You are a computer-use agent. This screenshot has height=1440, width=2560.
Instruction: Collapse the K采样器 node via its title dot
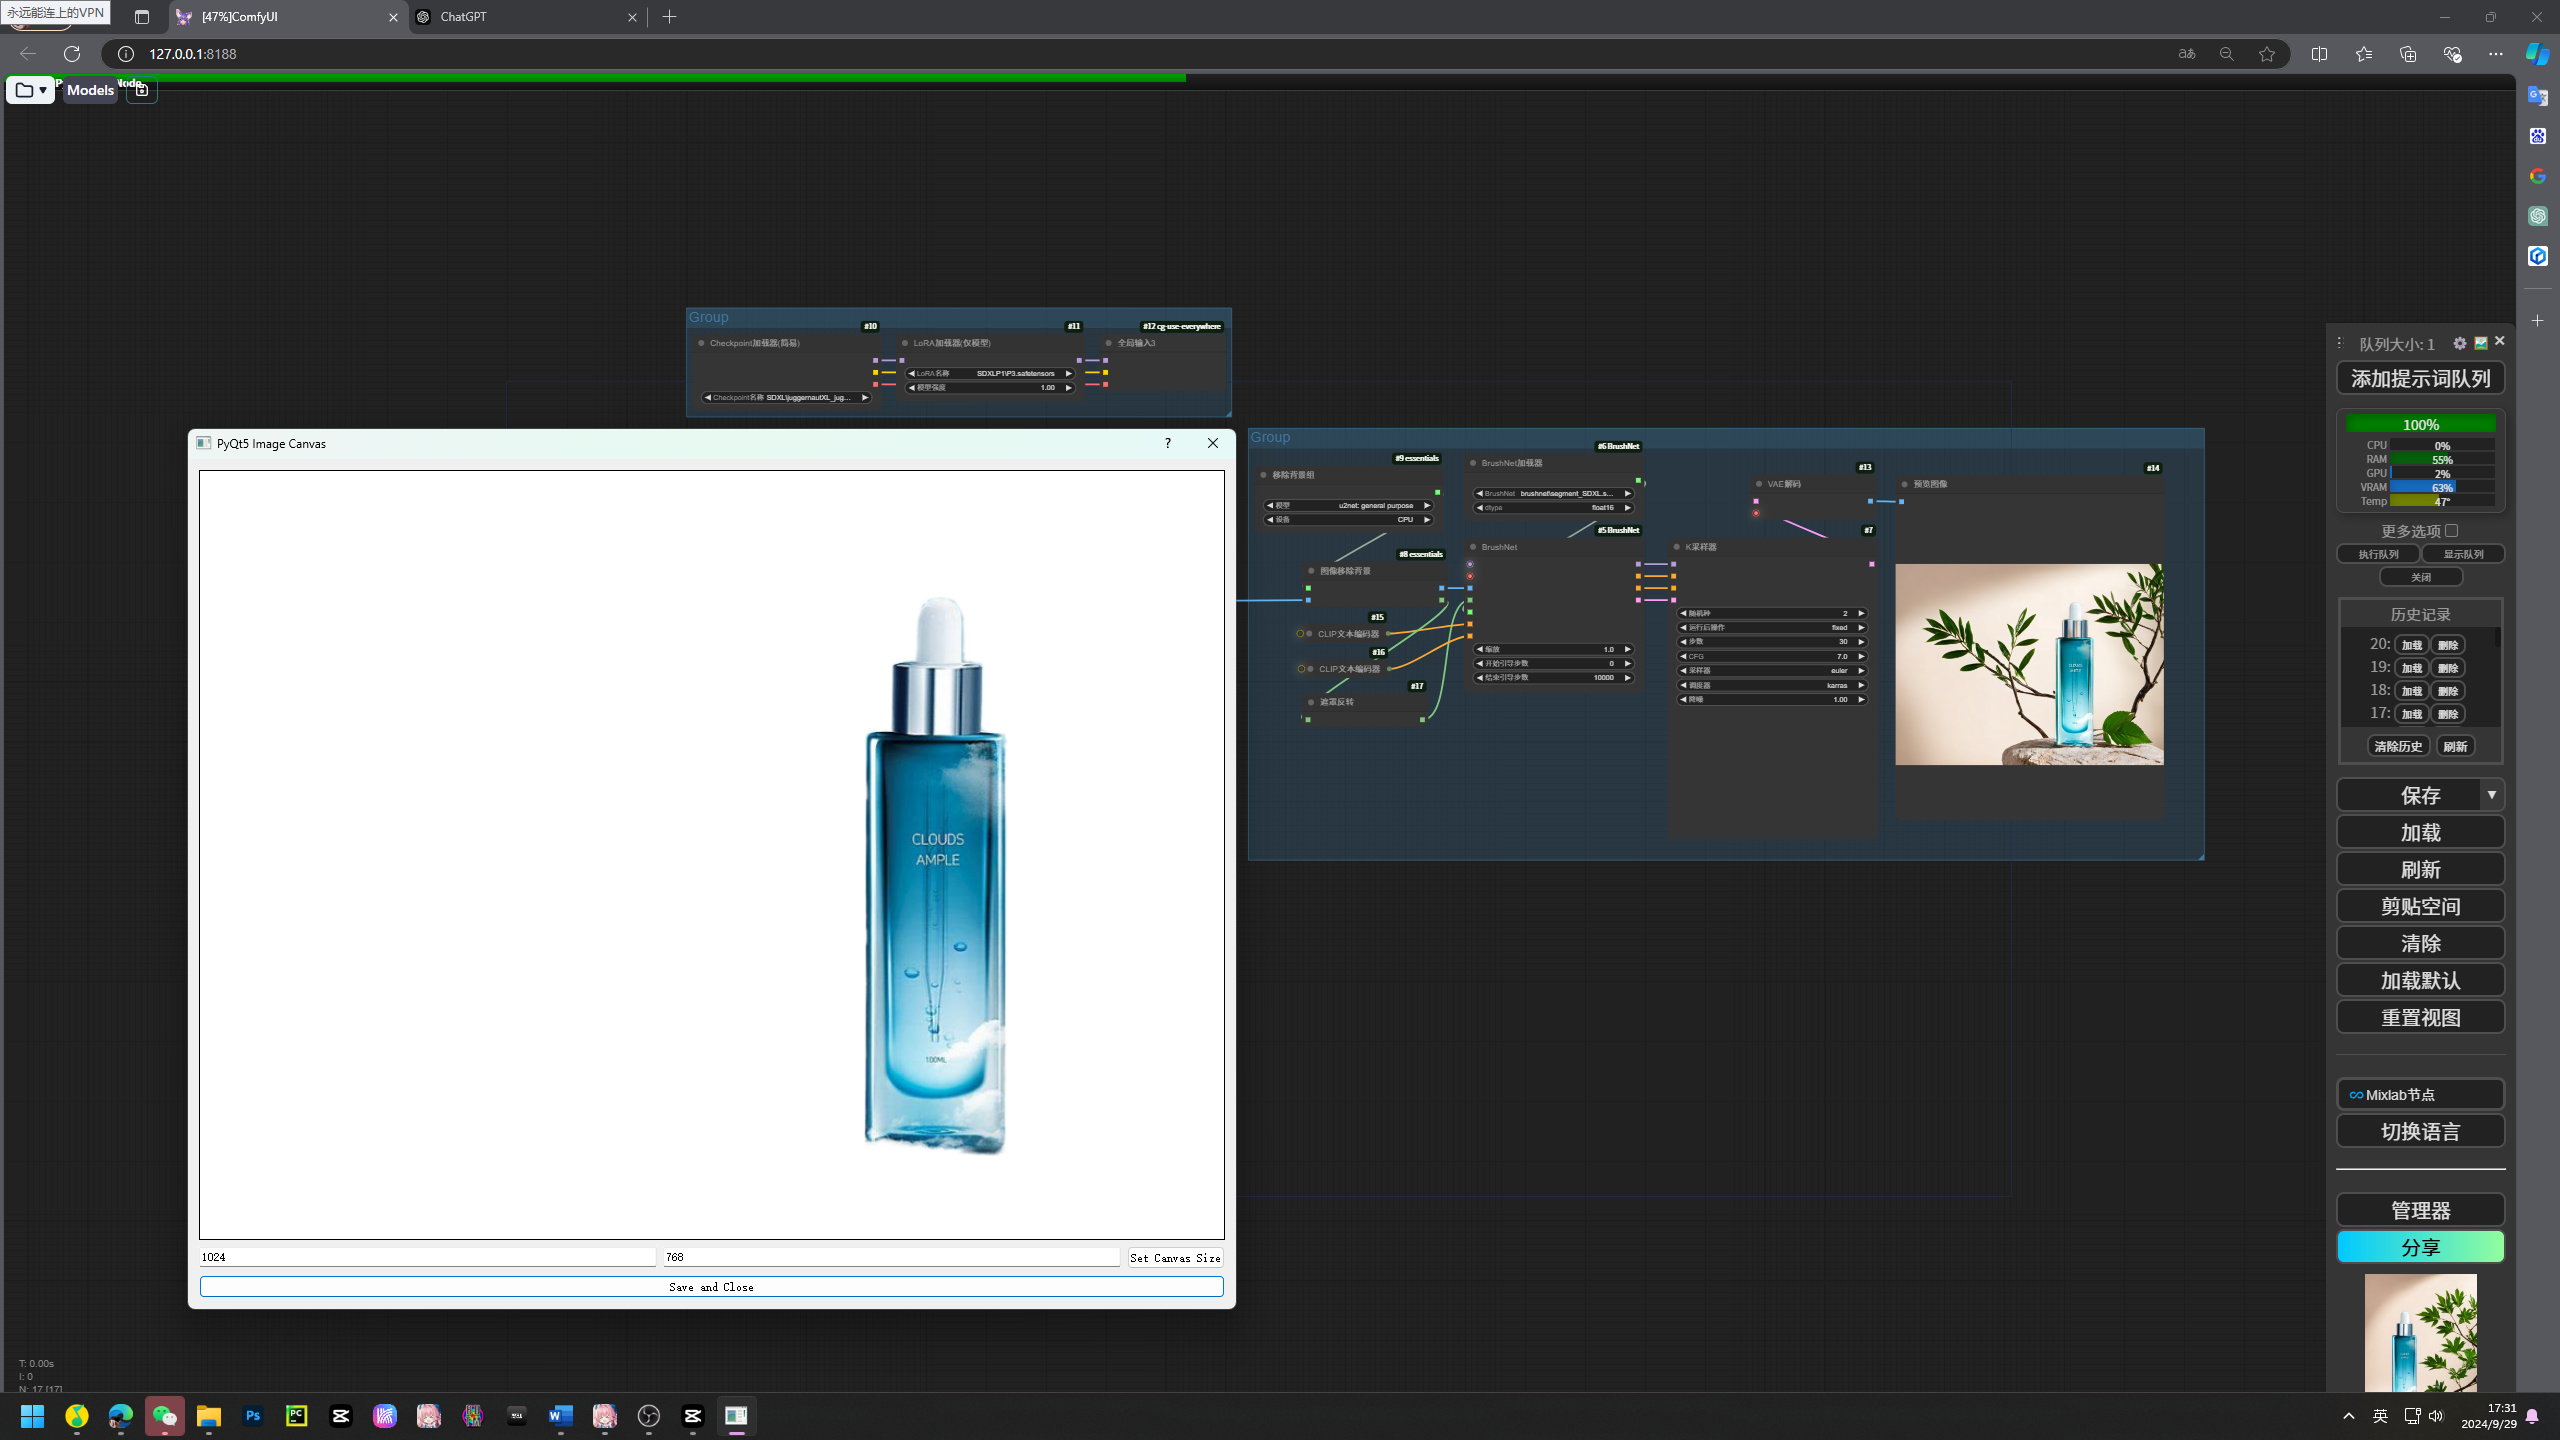[x=1676, y=547]
